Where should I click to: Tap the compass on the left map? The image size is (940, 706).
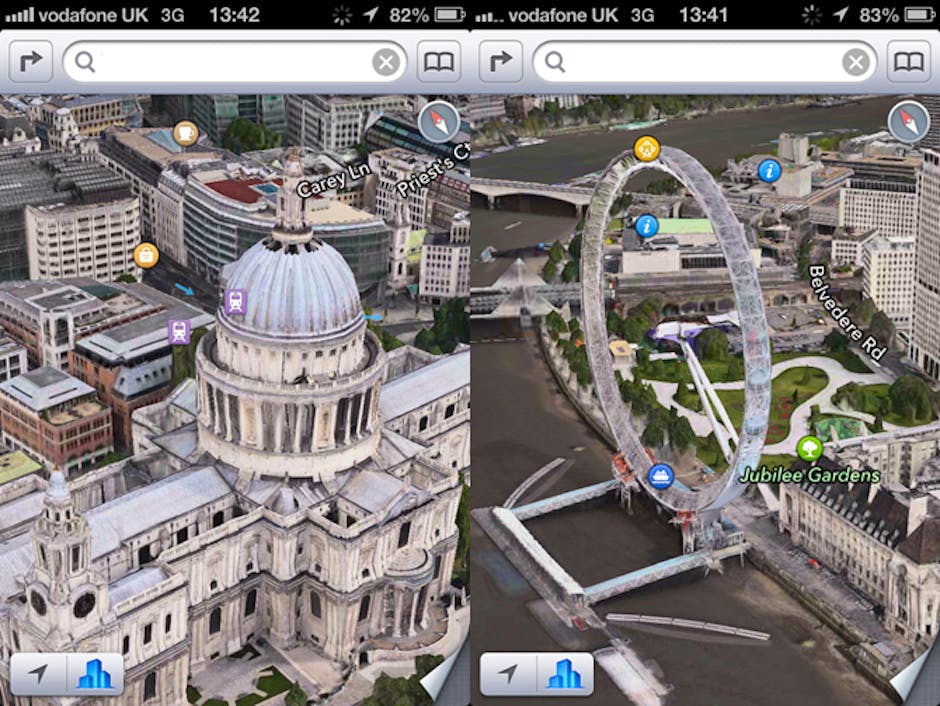tap(439, 122)
